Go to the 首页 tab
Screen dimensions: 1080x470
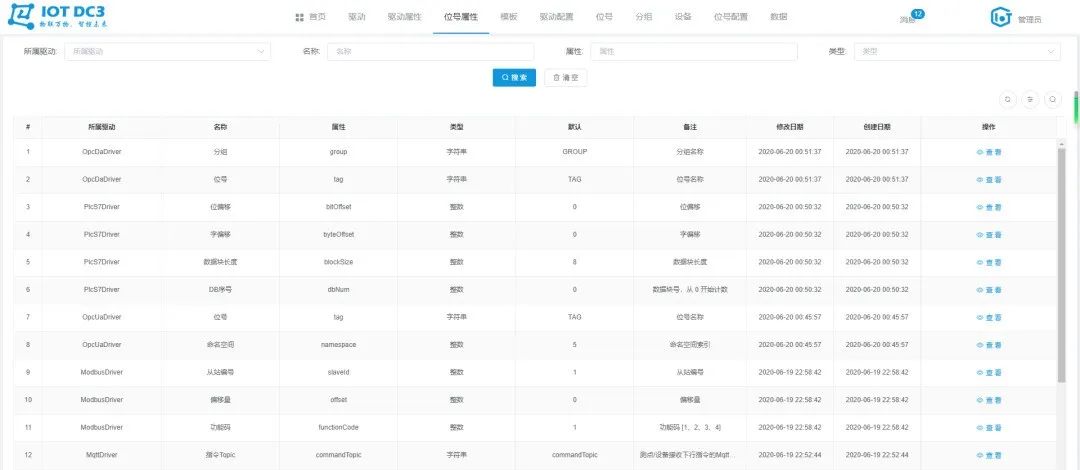[x=311, y=17]
